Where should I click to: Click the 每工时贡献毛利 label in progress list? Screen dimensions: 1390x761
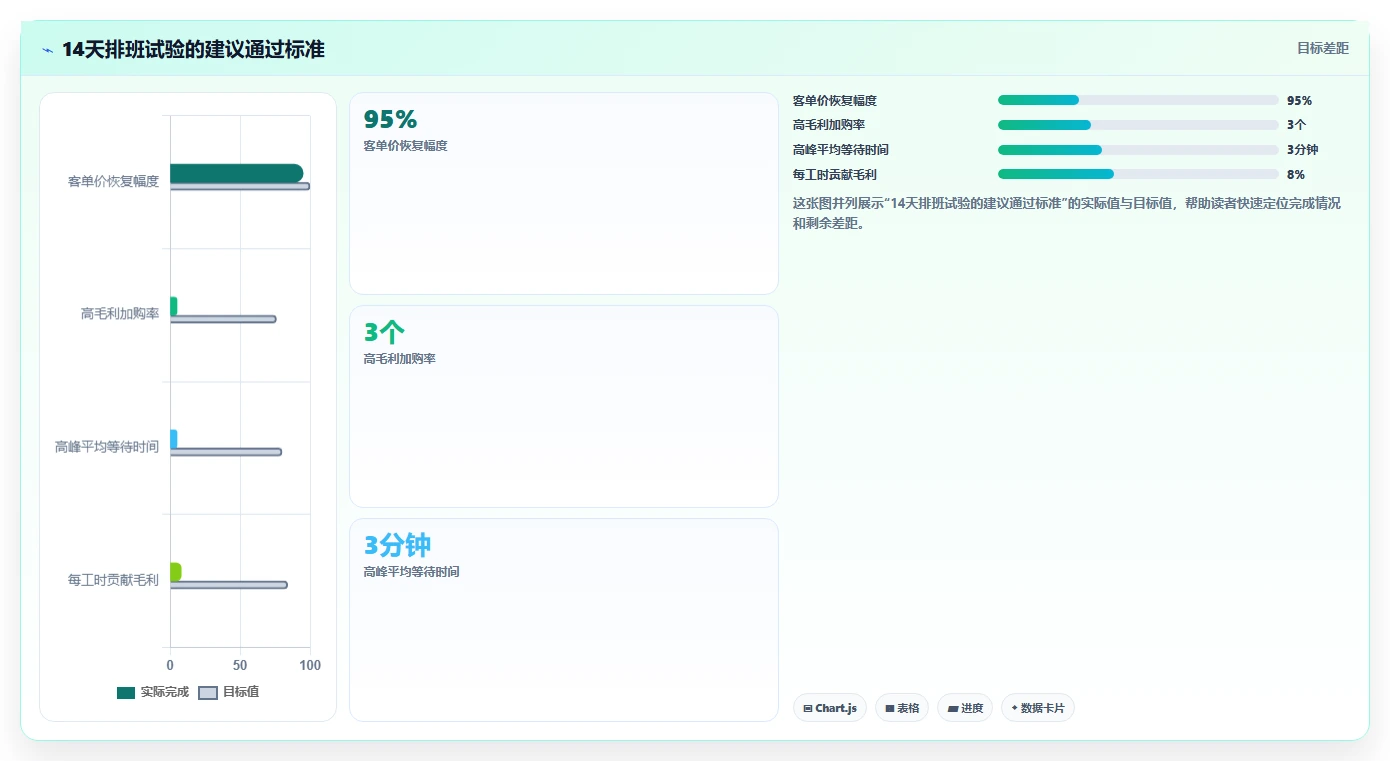(835, 175)
